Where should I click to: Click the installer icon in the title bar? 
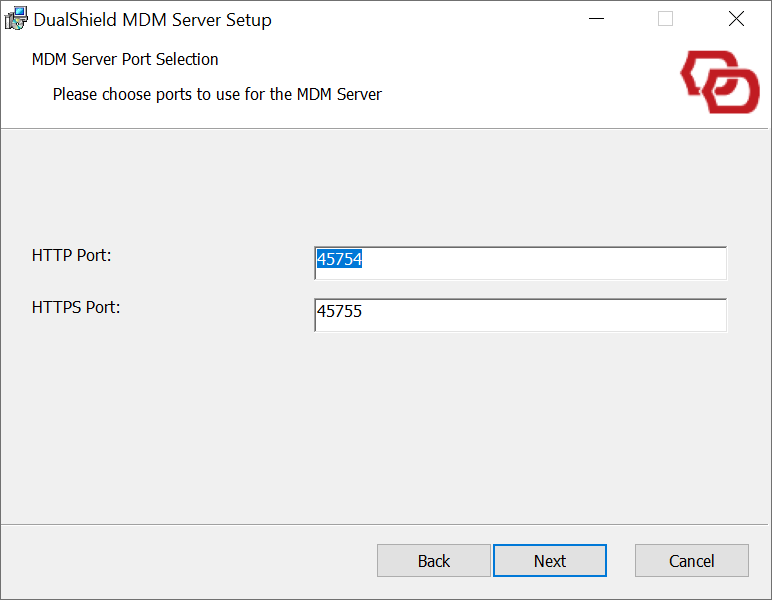[16, 19]
